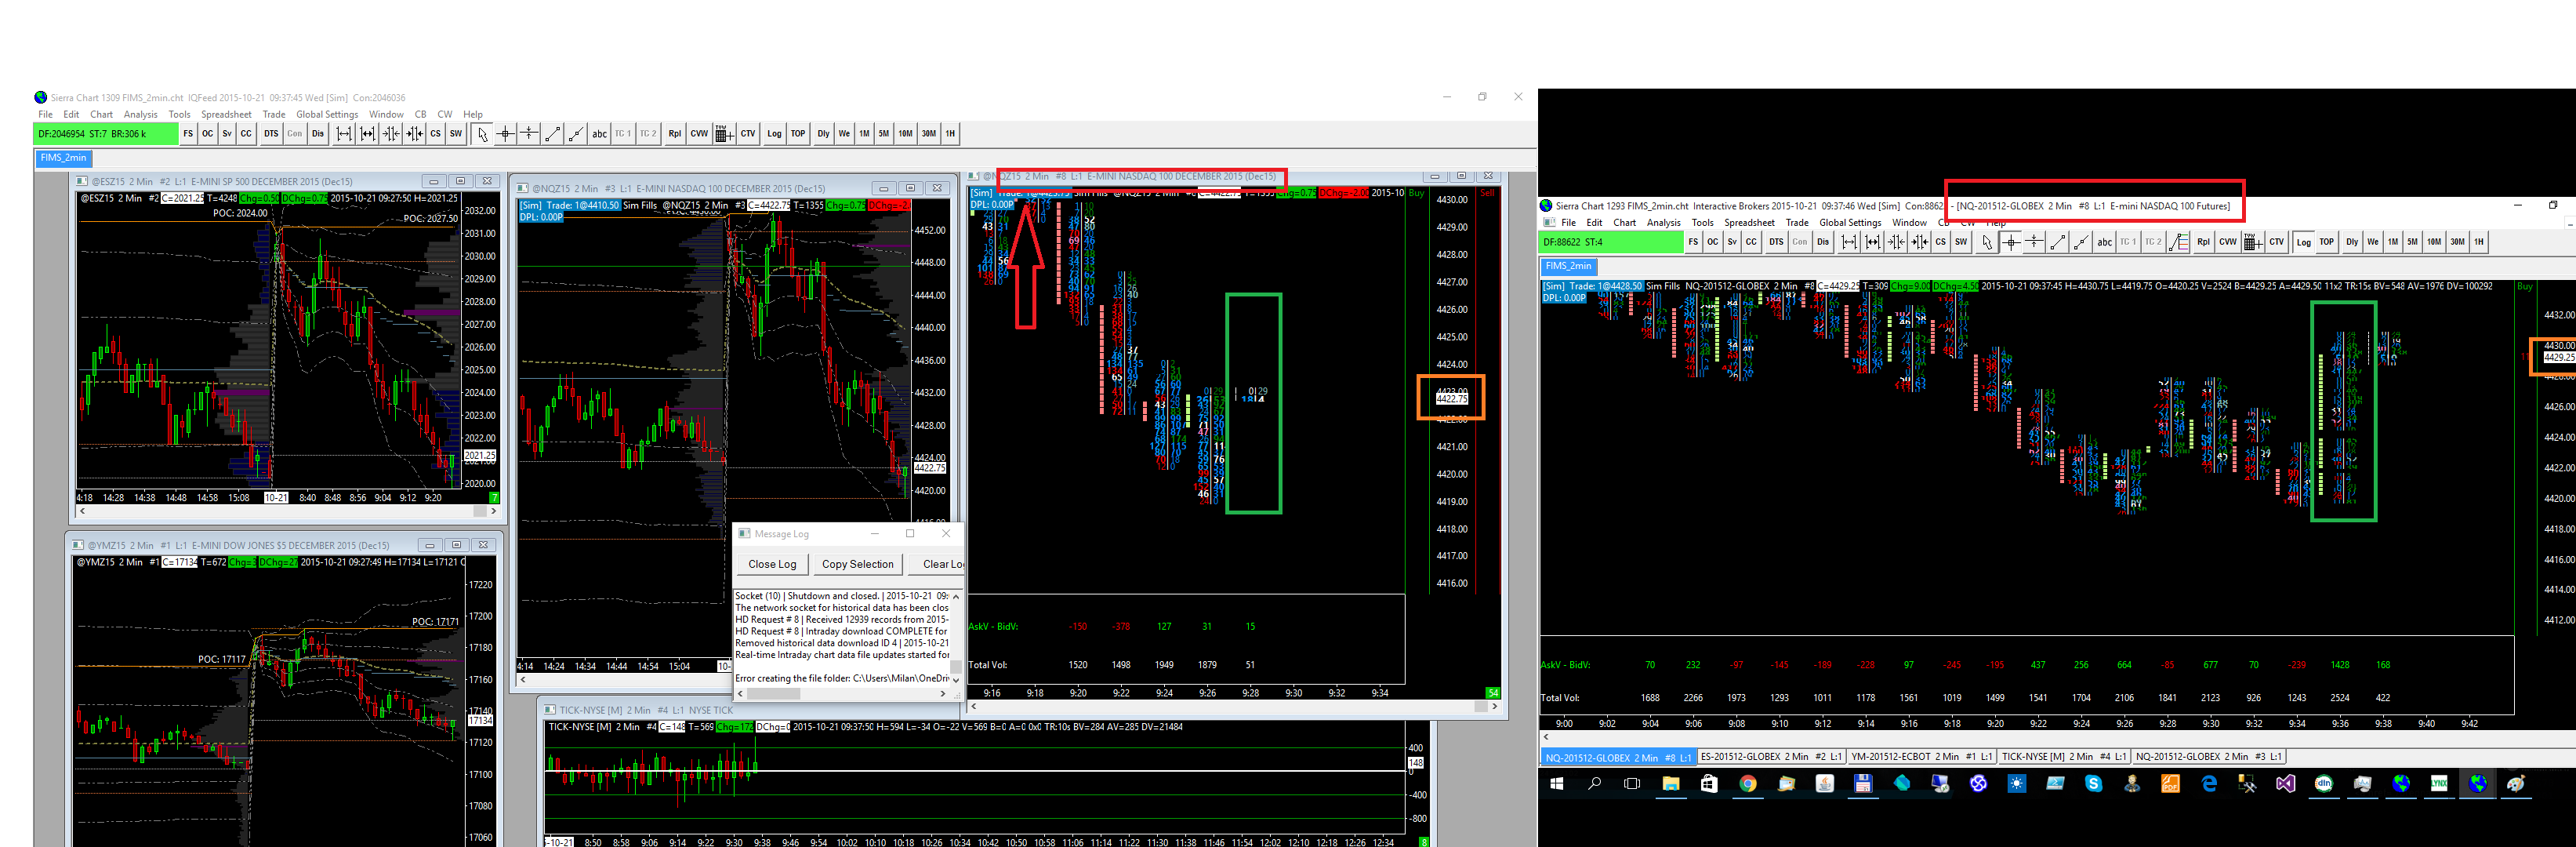
Task: Click the ray line tool in Interactive Brokers toolbar
Action: [2081, 242]
